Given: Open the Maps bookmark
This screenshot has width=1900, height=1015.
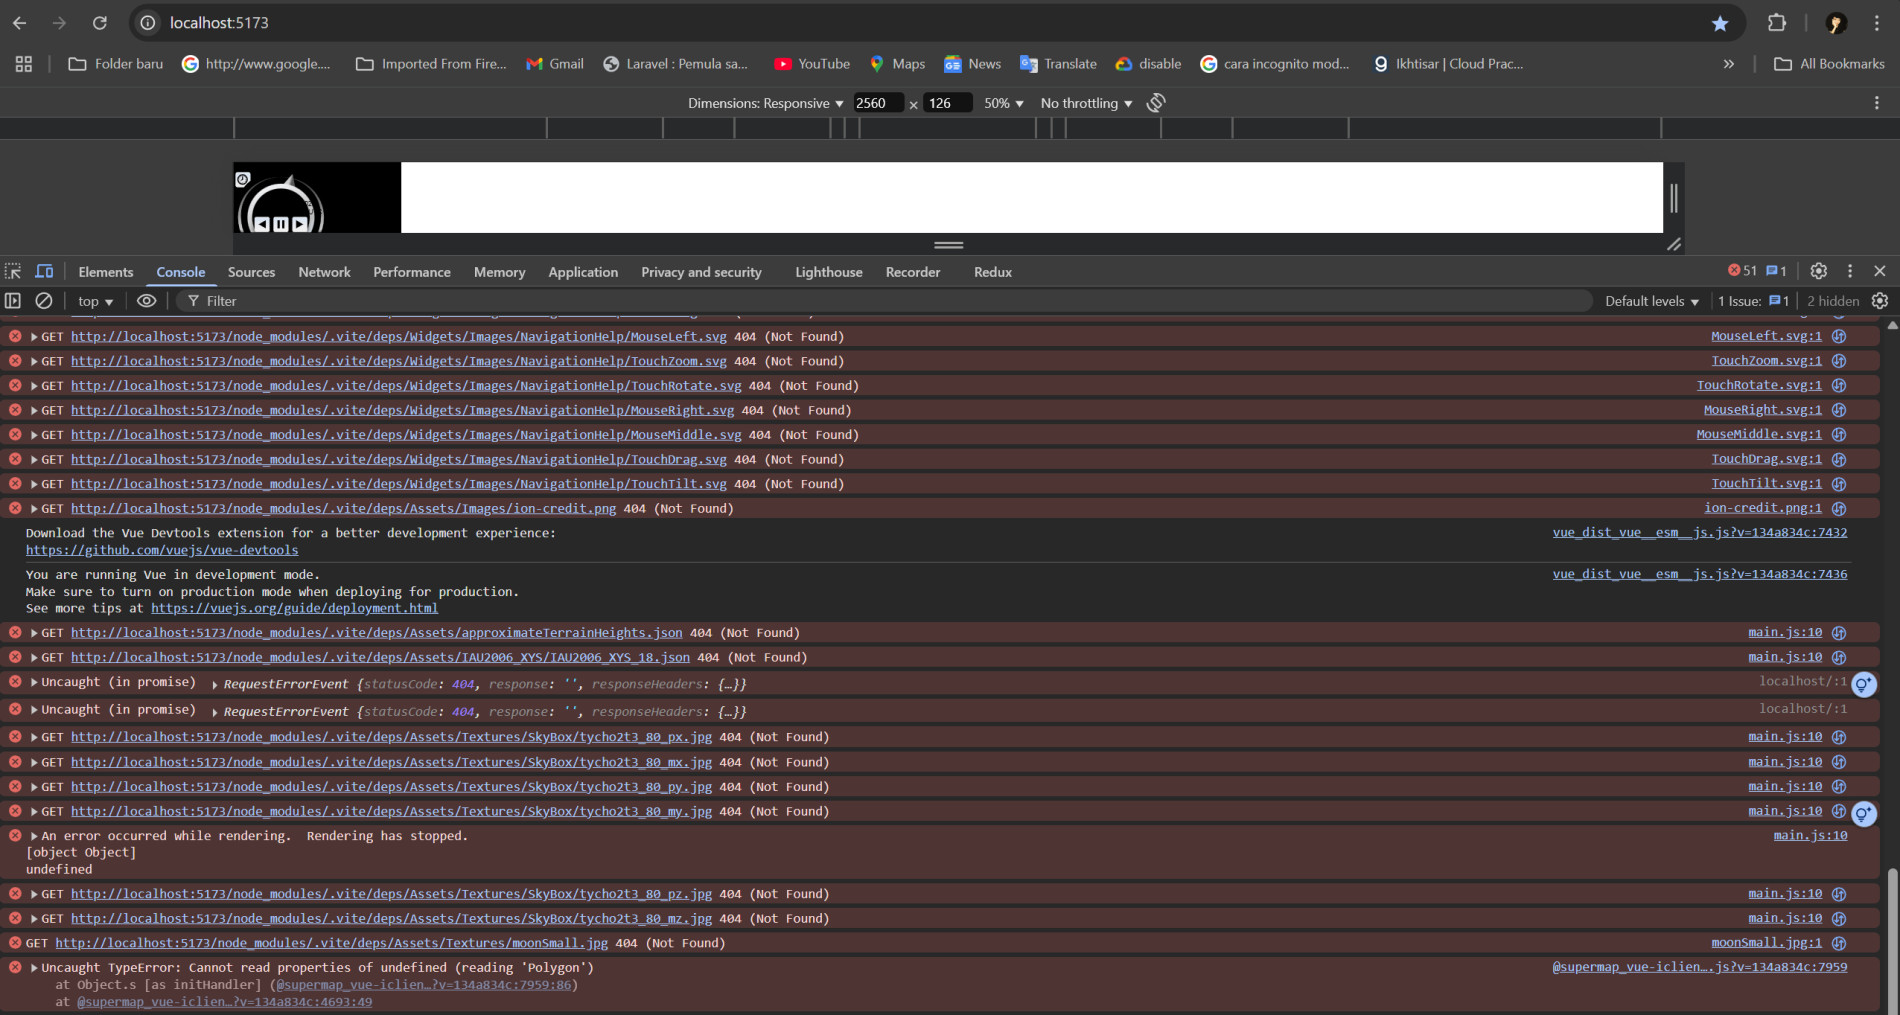Looking at the screenshot, I should 897,64.
